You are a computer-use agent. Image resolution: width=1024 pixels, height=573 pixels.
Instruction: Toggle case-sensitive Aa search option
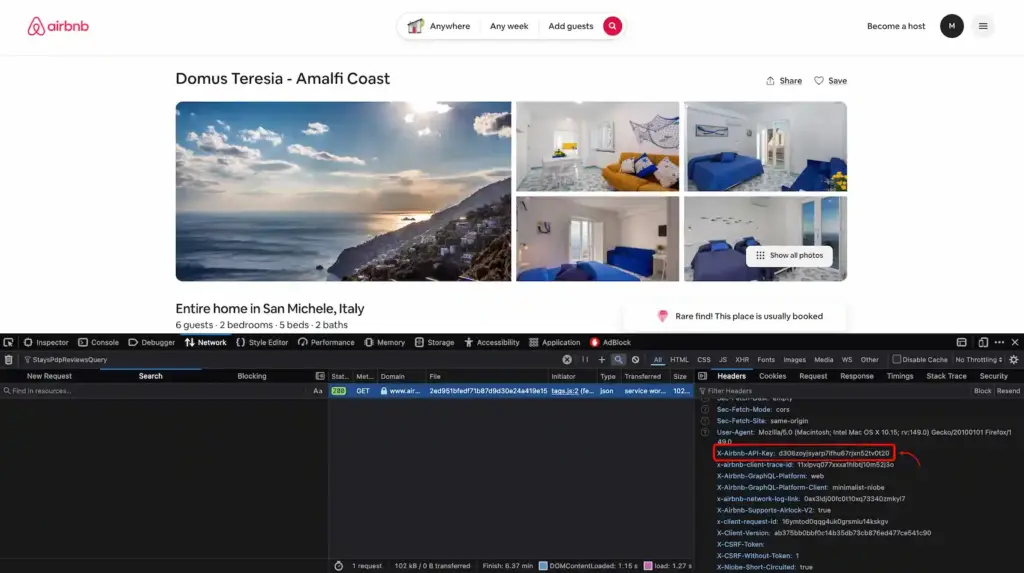point(318,391)
